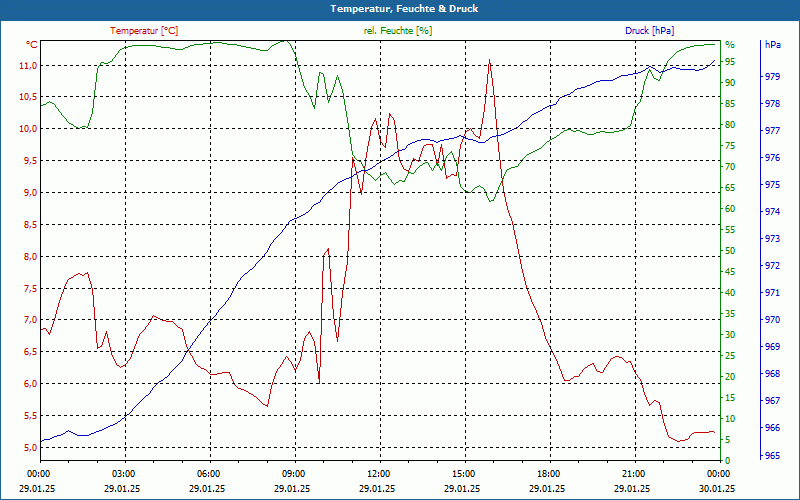Click the '7,5' temperature axis tick
This screenshot has width=800, height=500.
[x=30, y=288]
